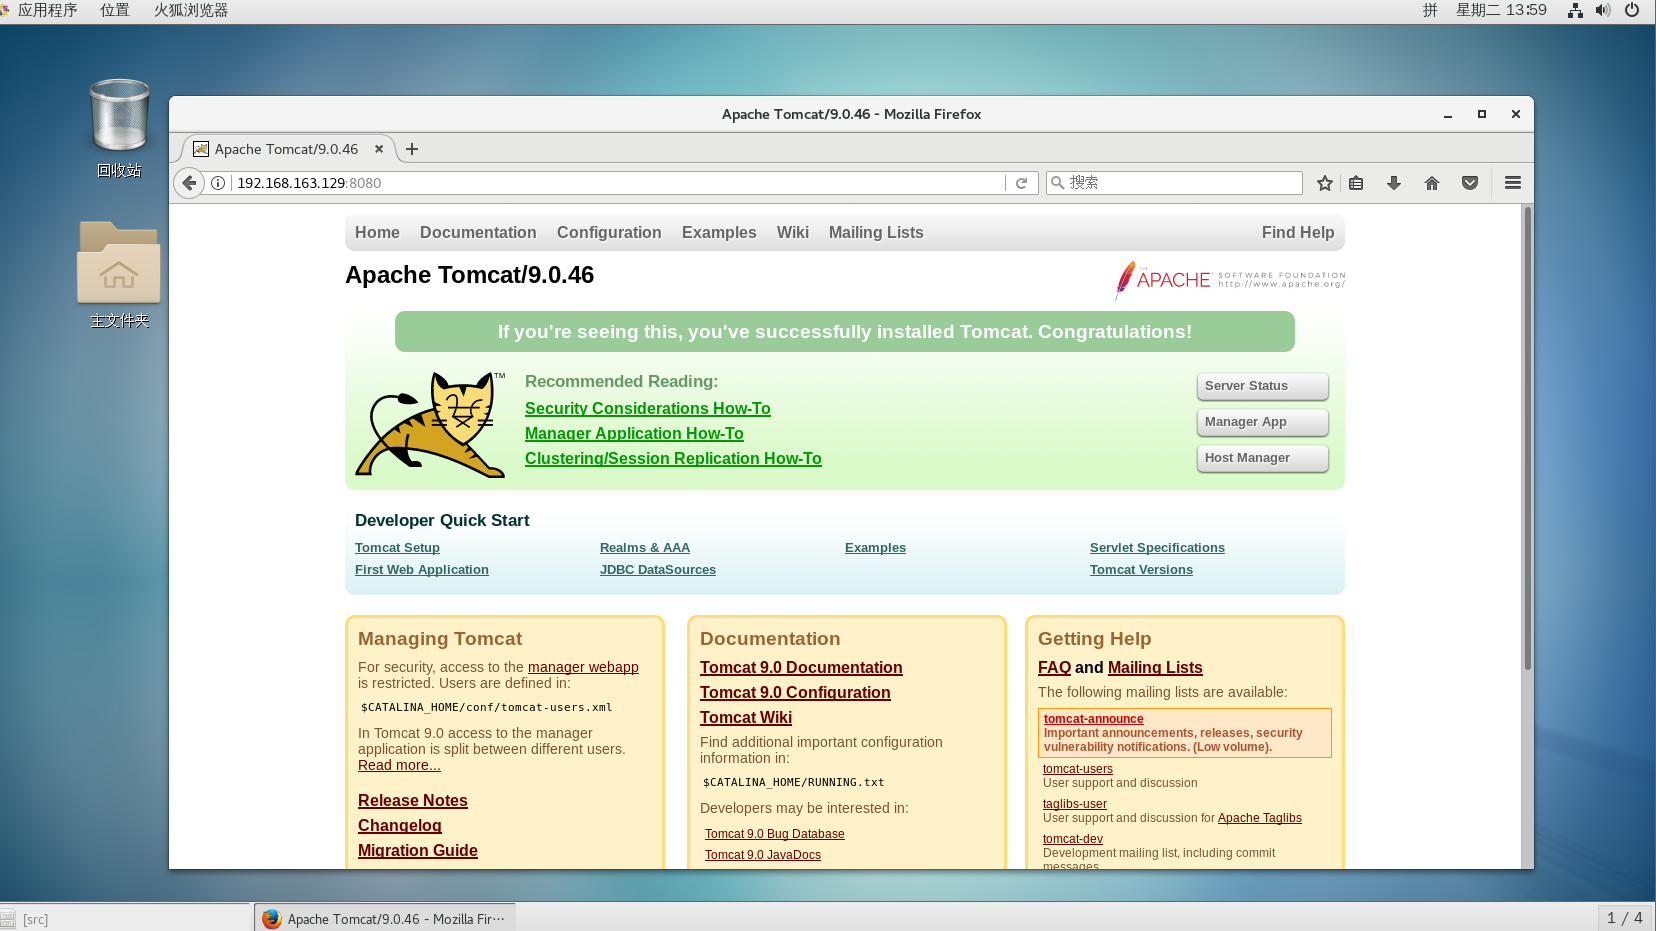Open Clustering/Session Replication How-To link
The image size is (1656, 931).
673,458
